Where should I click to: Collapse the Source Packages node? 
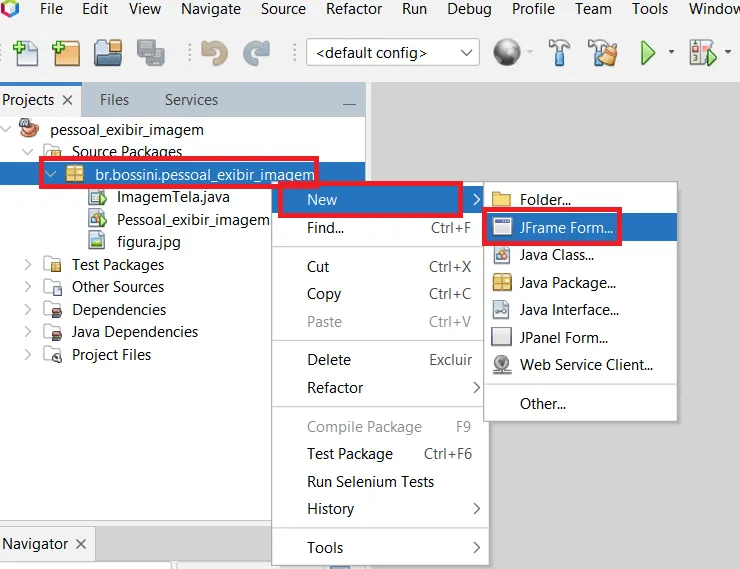[28, 151]
